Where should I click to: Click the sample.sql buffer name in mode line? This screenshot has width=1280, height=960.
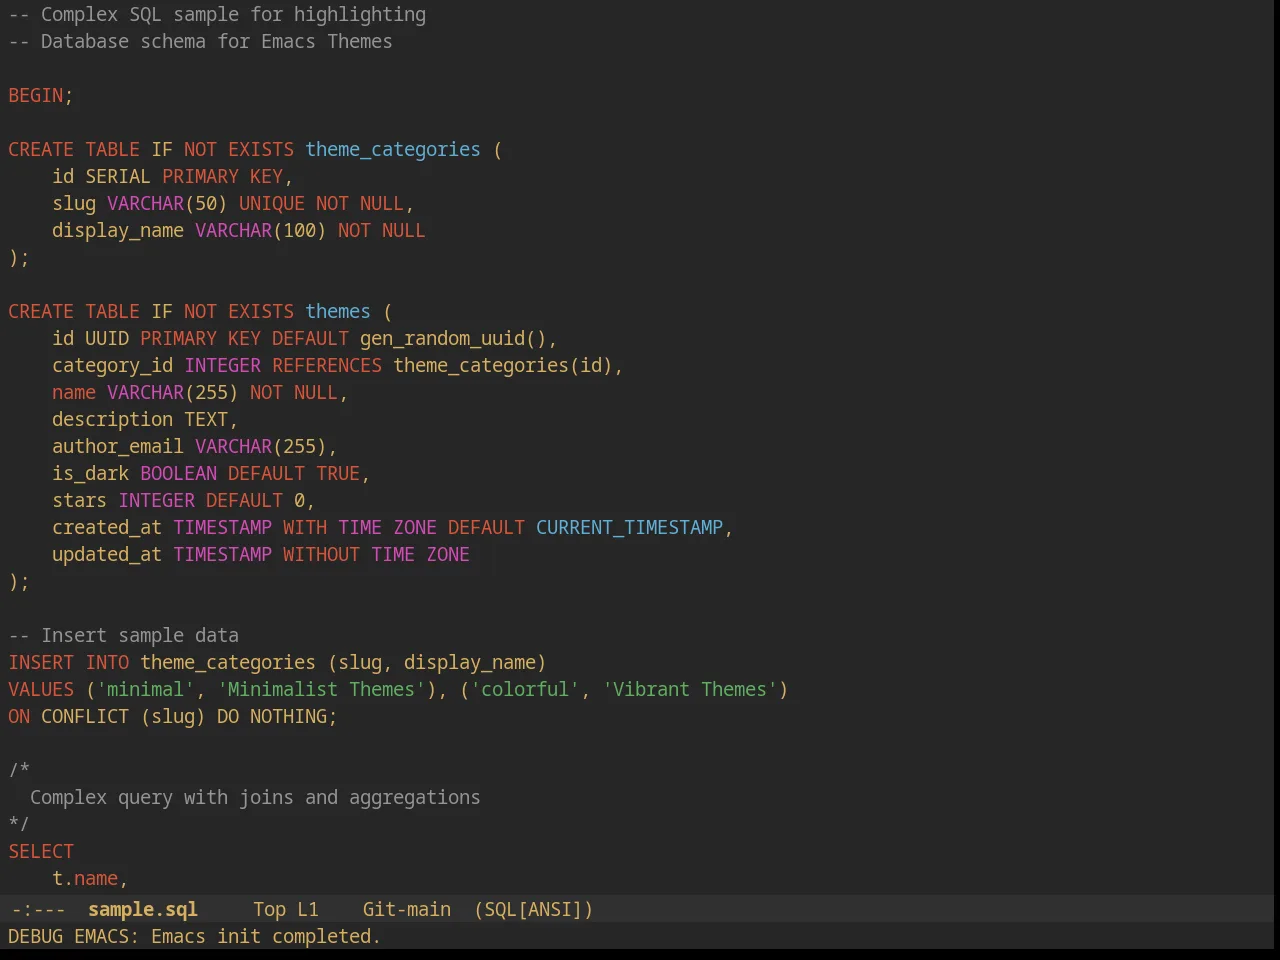142,909
